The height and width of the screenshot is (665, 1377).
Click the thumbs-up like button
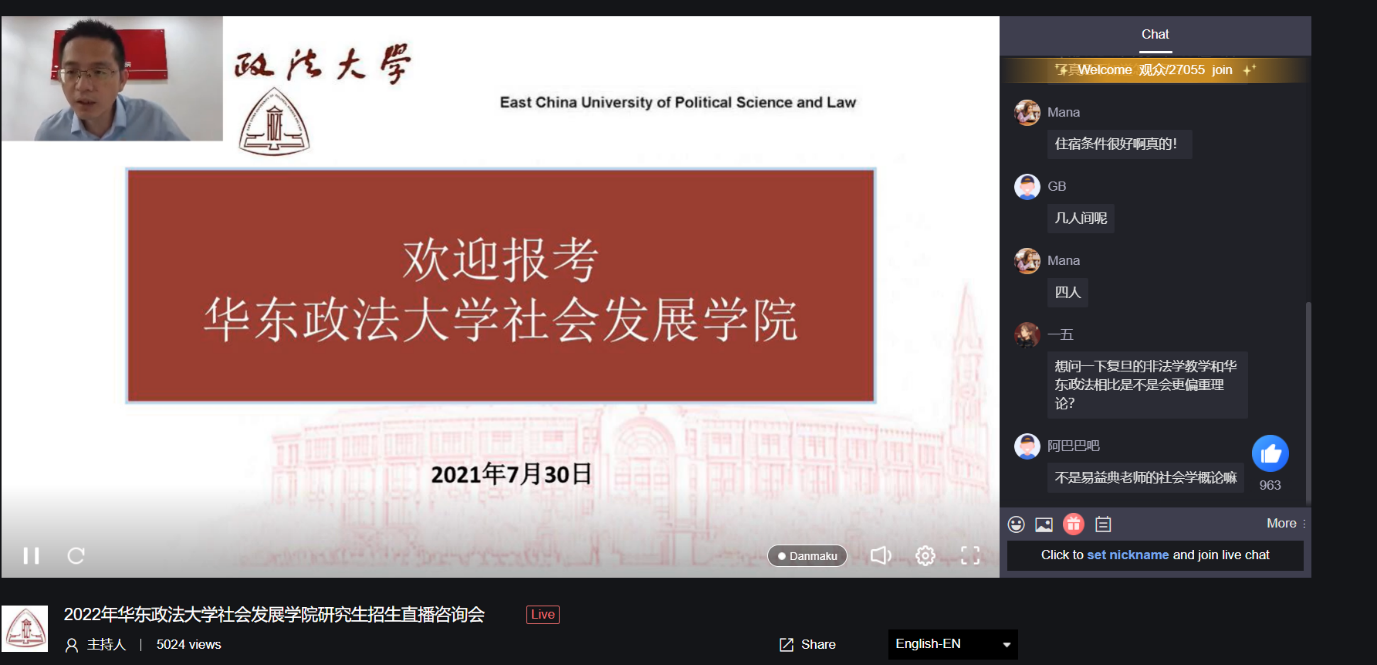point(1271,454)
